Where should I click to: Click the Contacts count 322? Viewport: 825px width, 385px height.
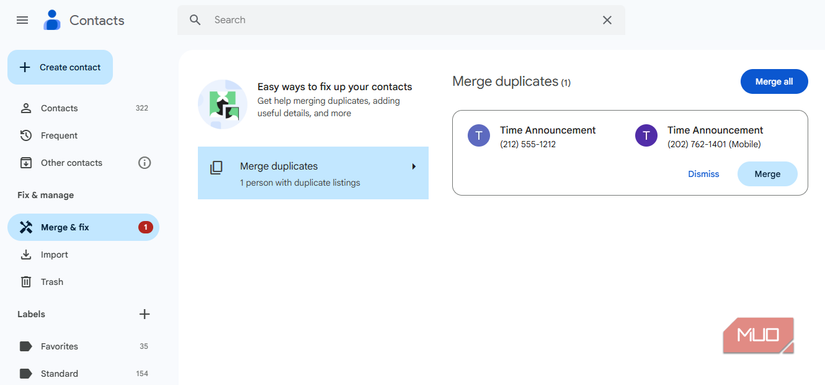[x=142, y=108]
